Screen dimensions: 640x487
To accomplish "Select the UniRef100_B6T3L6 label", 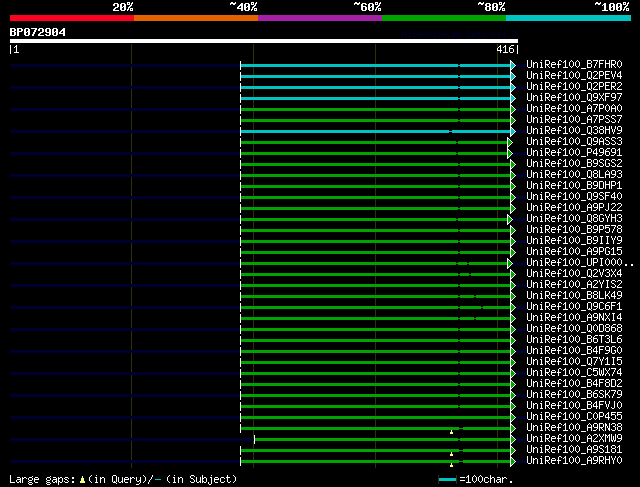I will click(x=574, y=340).
